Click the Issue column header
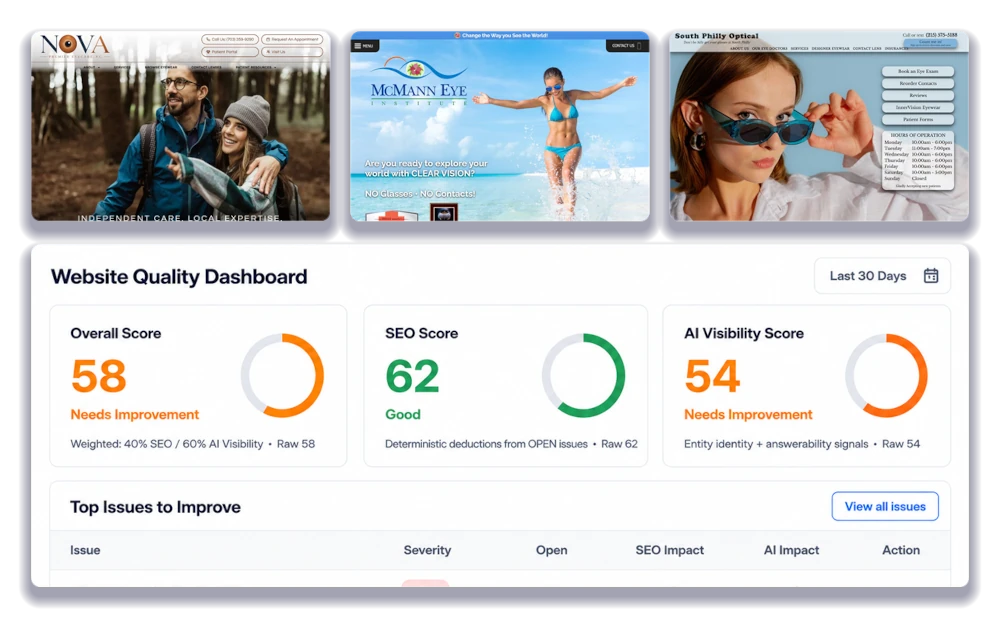The image size is (1000, 618). (x=85, y=550)
